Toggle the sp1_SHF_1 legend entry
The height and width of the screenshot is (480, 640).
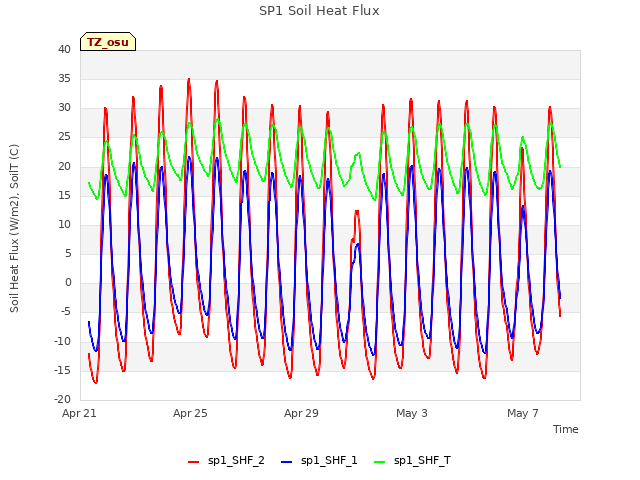coord(319,461)
